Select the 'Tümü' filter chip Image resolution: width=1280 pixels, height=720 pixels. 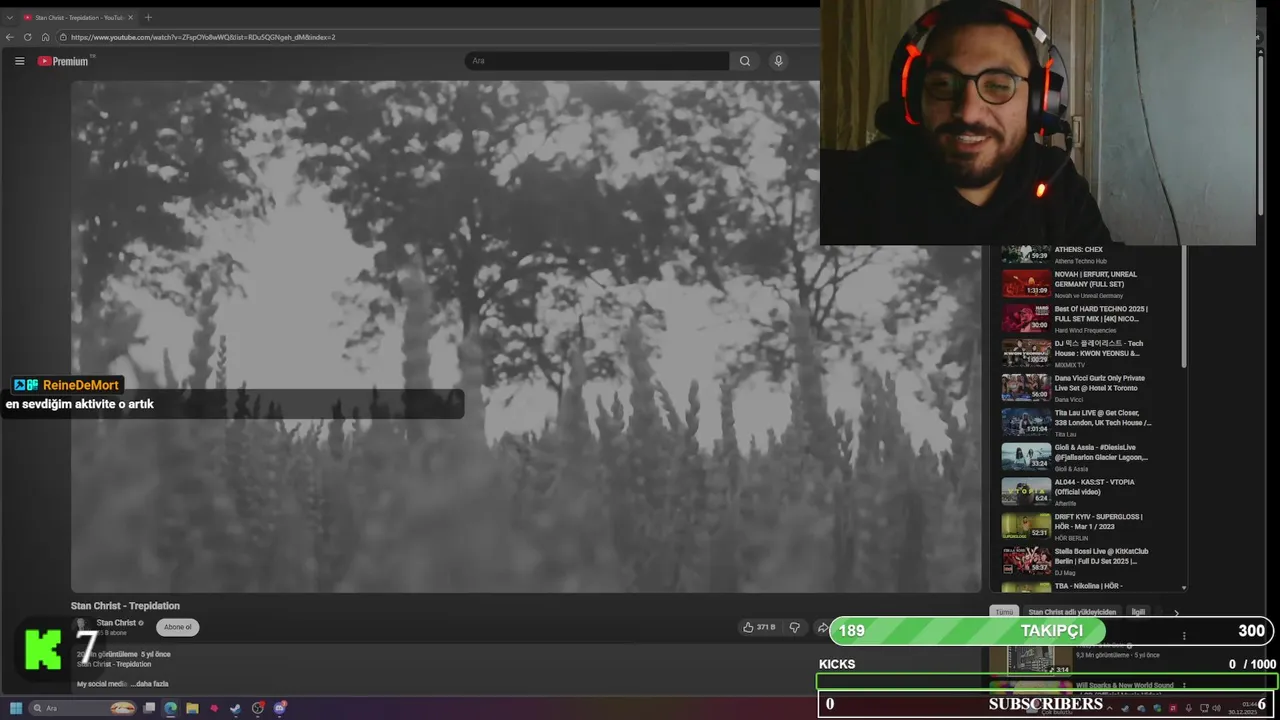pyautogui.click(x=1004, y=612)
